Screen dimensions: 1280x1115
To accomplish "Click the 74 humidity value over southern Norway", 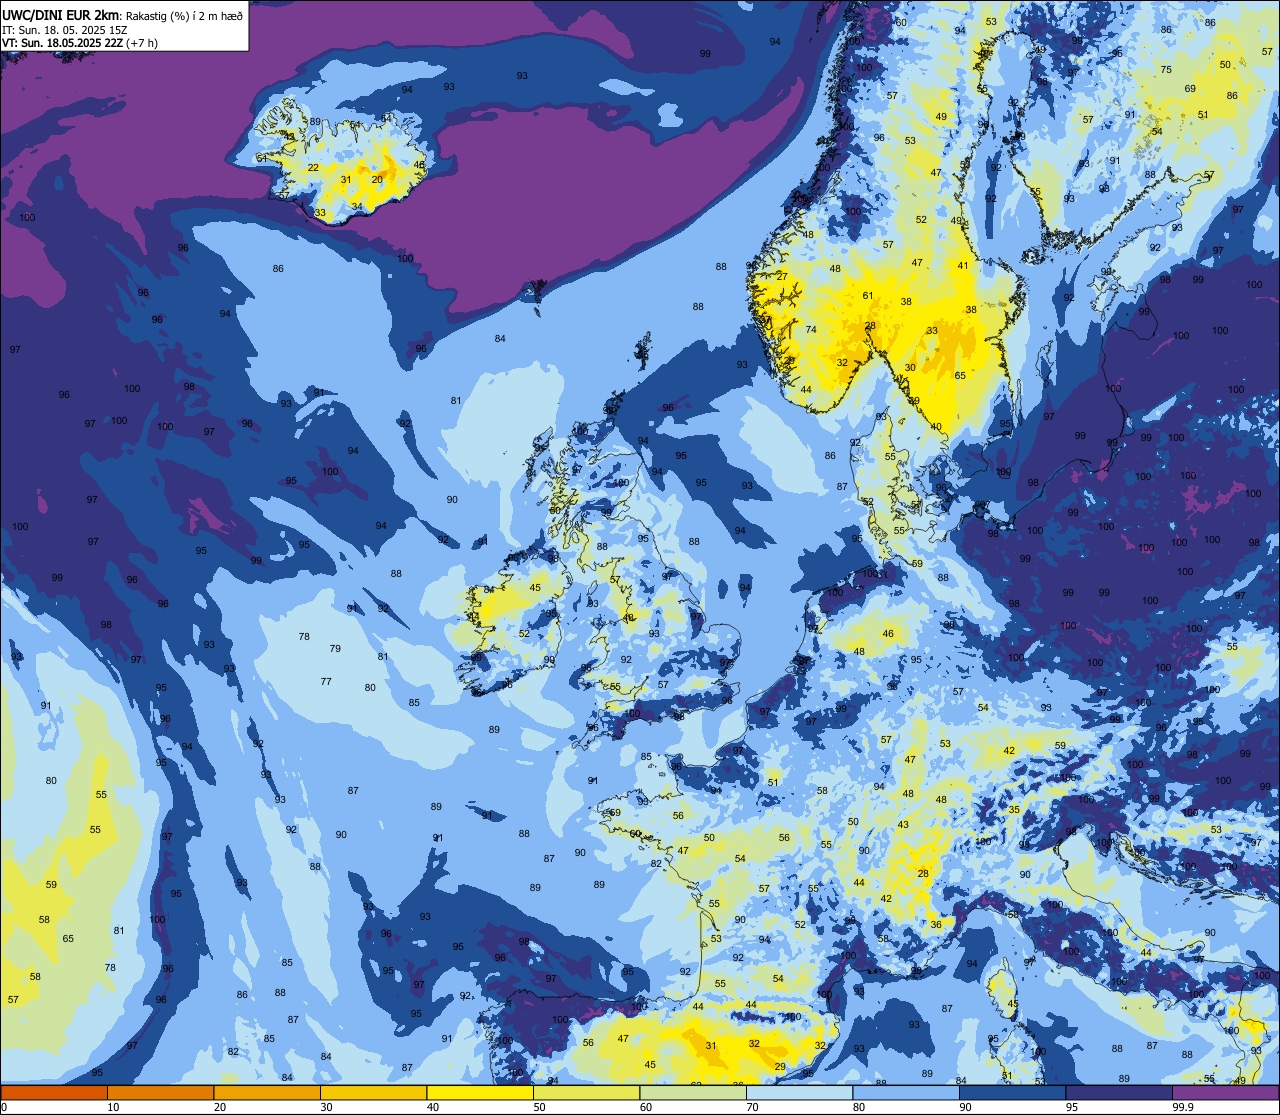I will pyautogui.click(x=811, y=330).
